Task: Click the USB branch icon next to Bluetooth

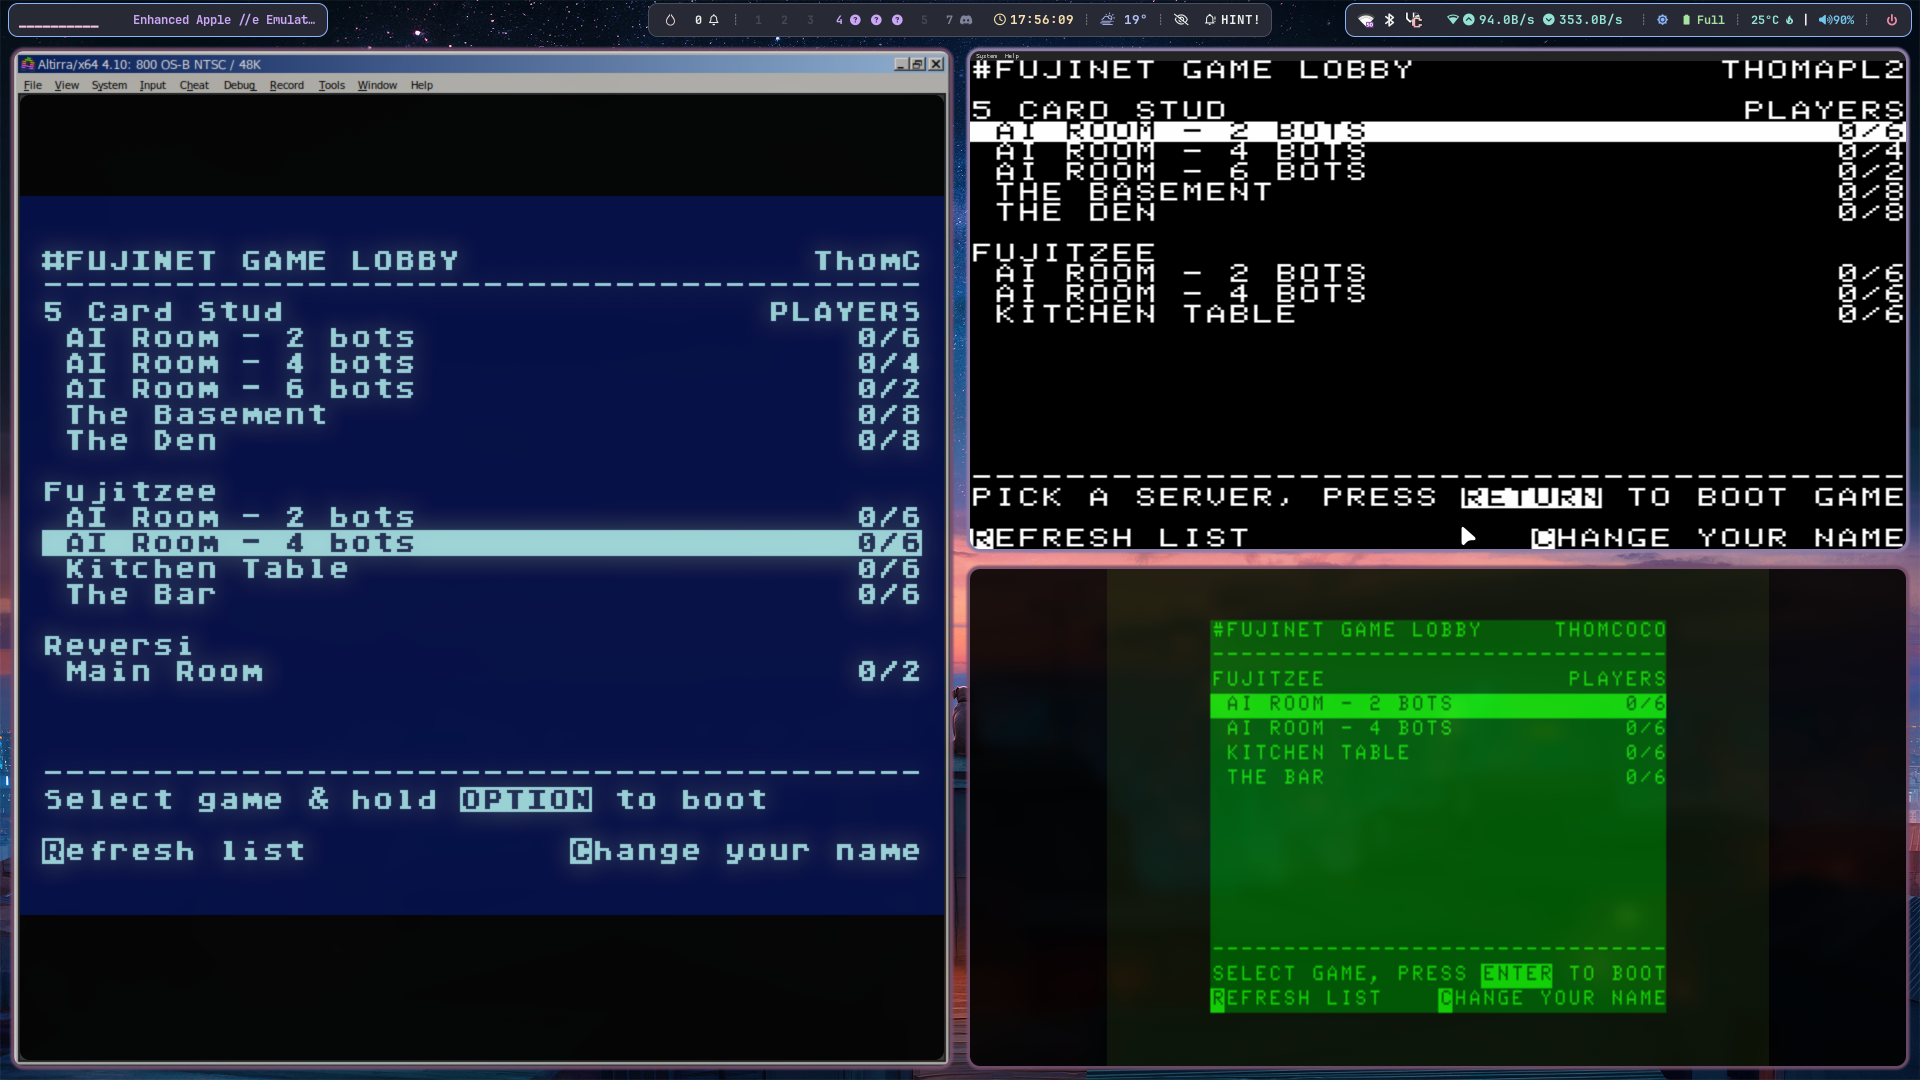Action: [1413, 20]
